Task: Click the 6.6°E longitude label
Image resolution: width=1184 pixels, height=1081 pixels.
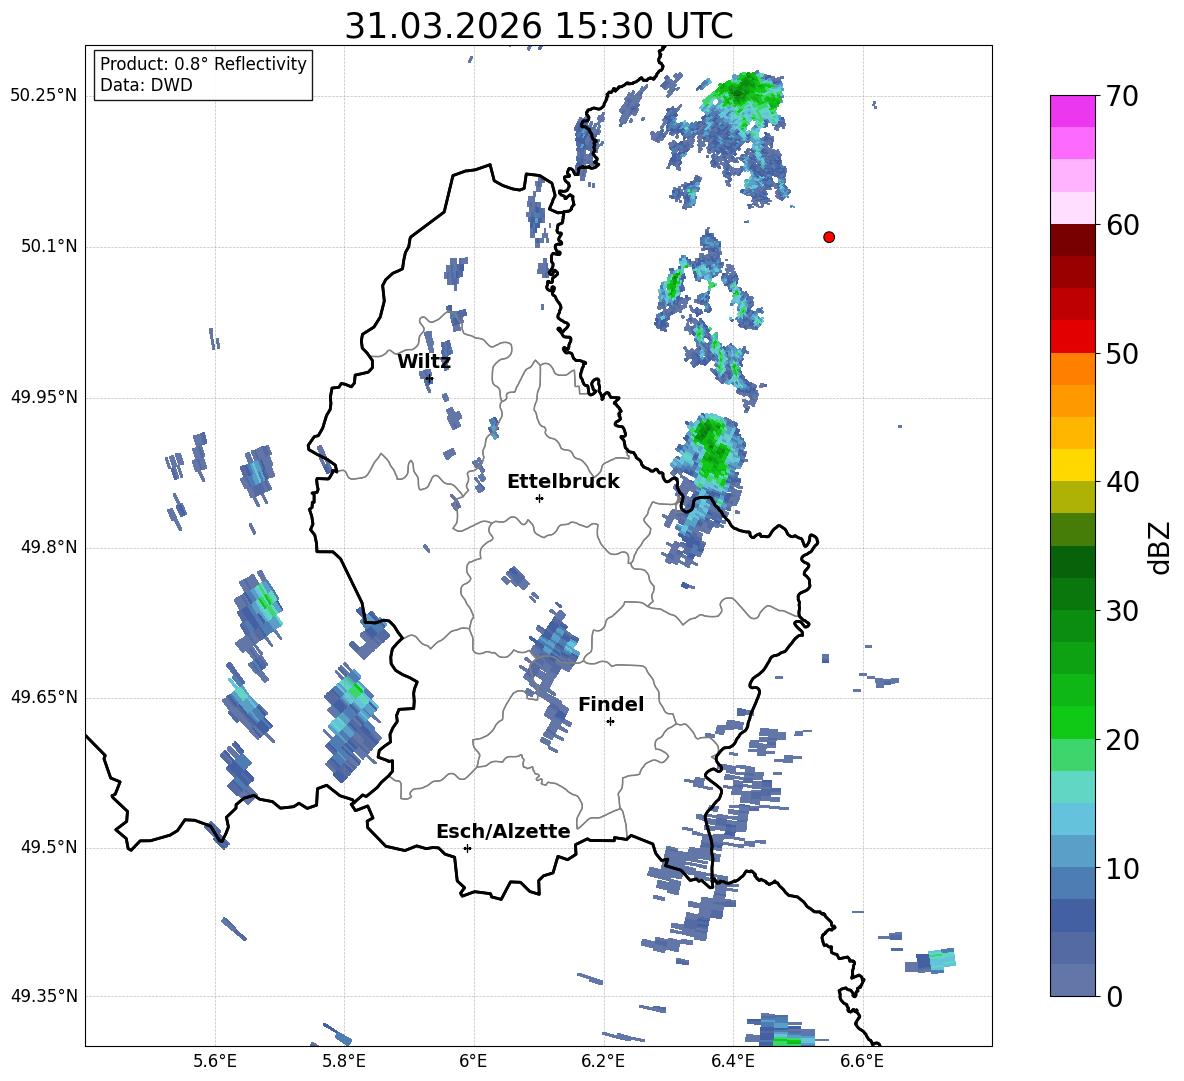Action: pyautogui.click(x=862, y=1062)
